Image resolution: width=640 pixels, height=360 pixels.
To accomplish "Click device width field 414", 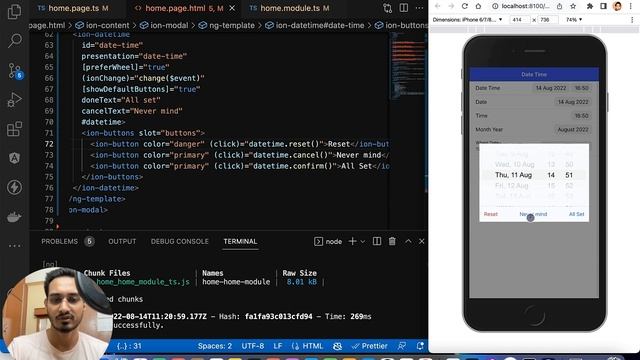I will pyautogui.click(x=520, y=20).
